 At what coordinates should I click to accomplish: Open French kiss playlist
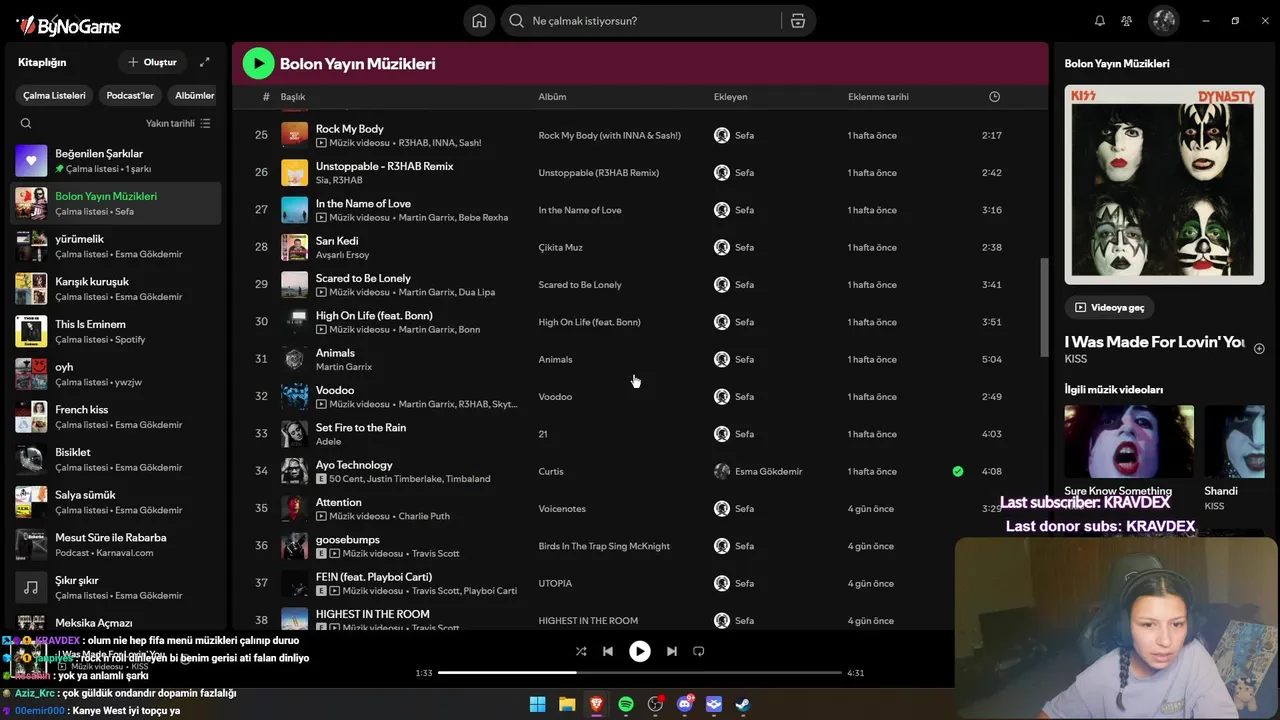click(116, 417)
